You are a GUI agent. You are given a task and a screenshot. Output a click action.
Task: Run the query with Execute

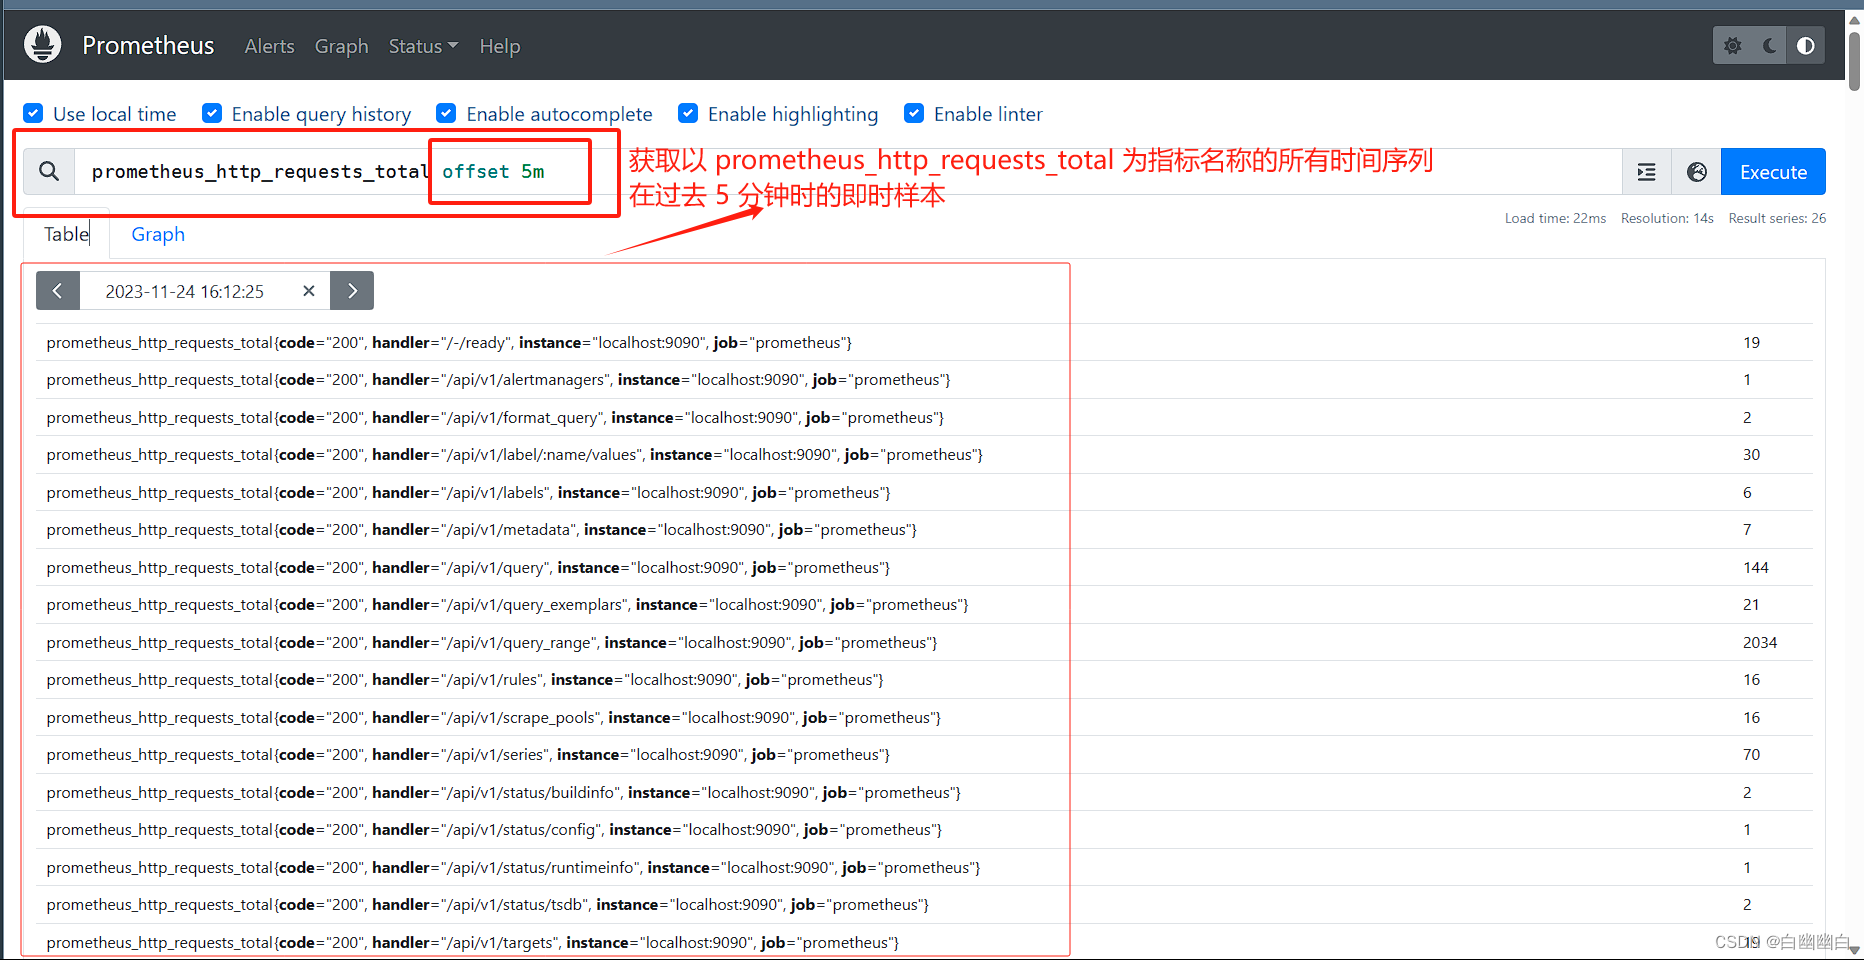click(x=1773, y=172)
